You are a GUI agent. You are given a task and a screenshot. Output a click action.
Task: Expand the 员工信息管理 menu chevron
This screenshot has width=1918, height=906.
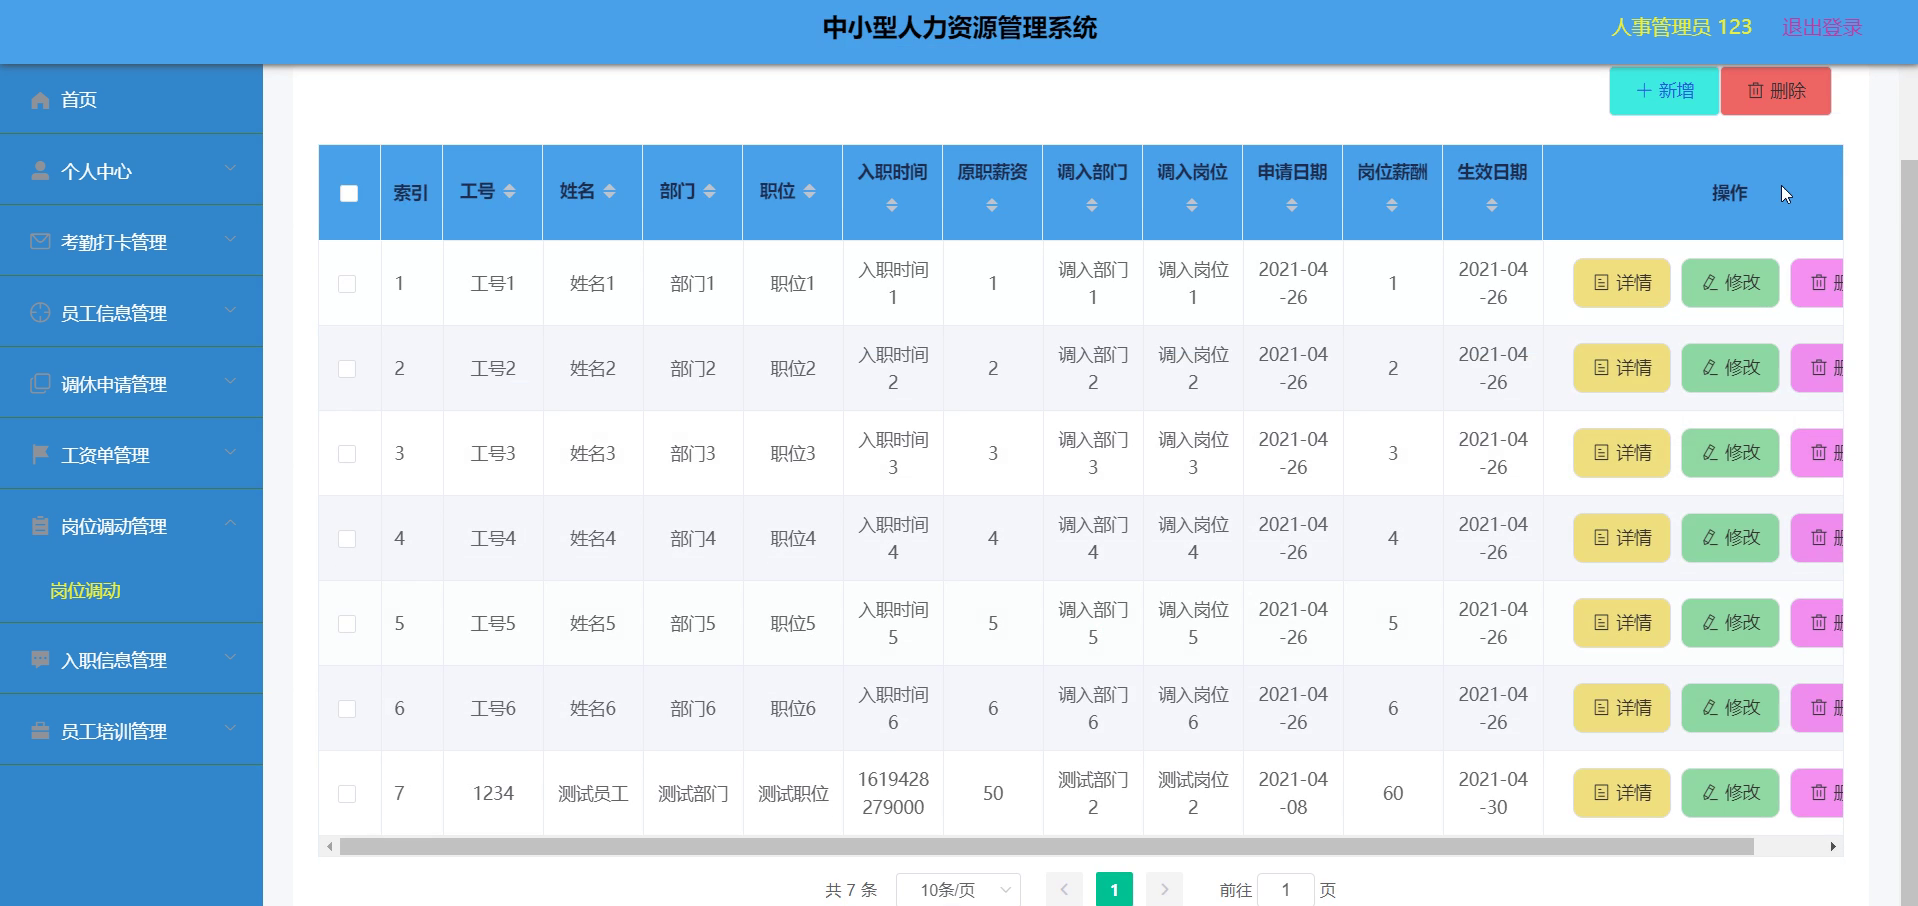coord(230,310)
